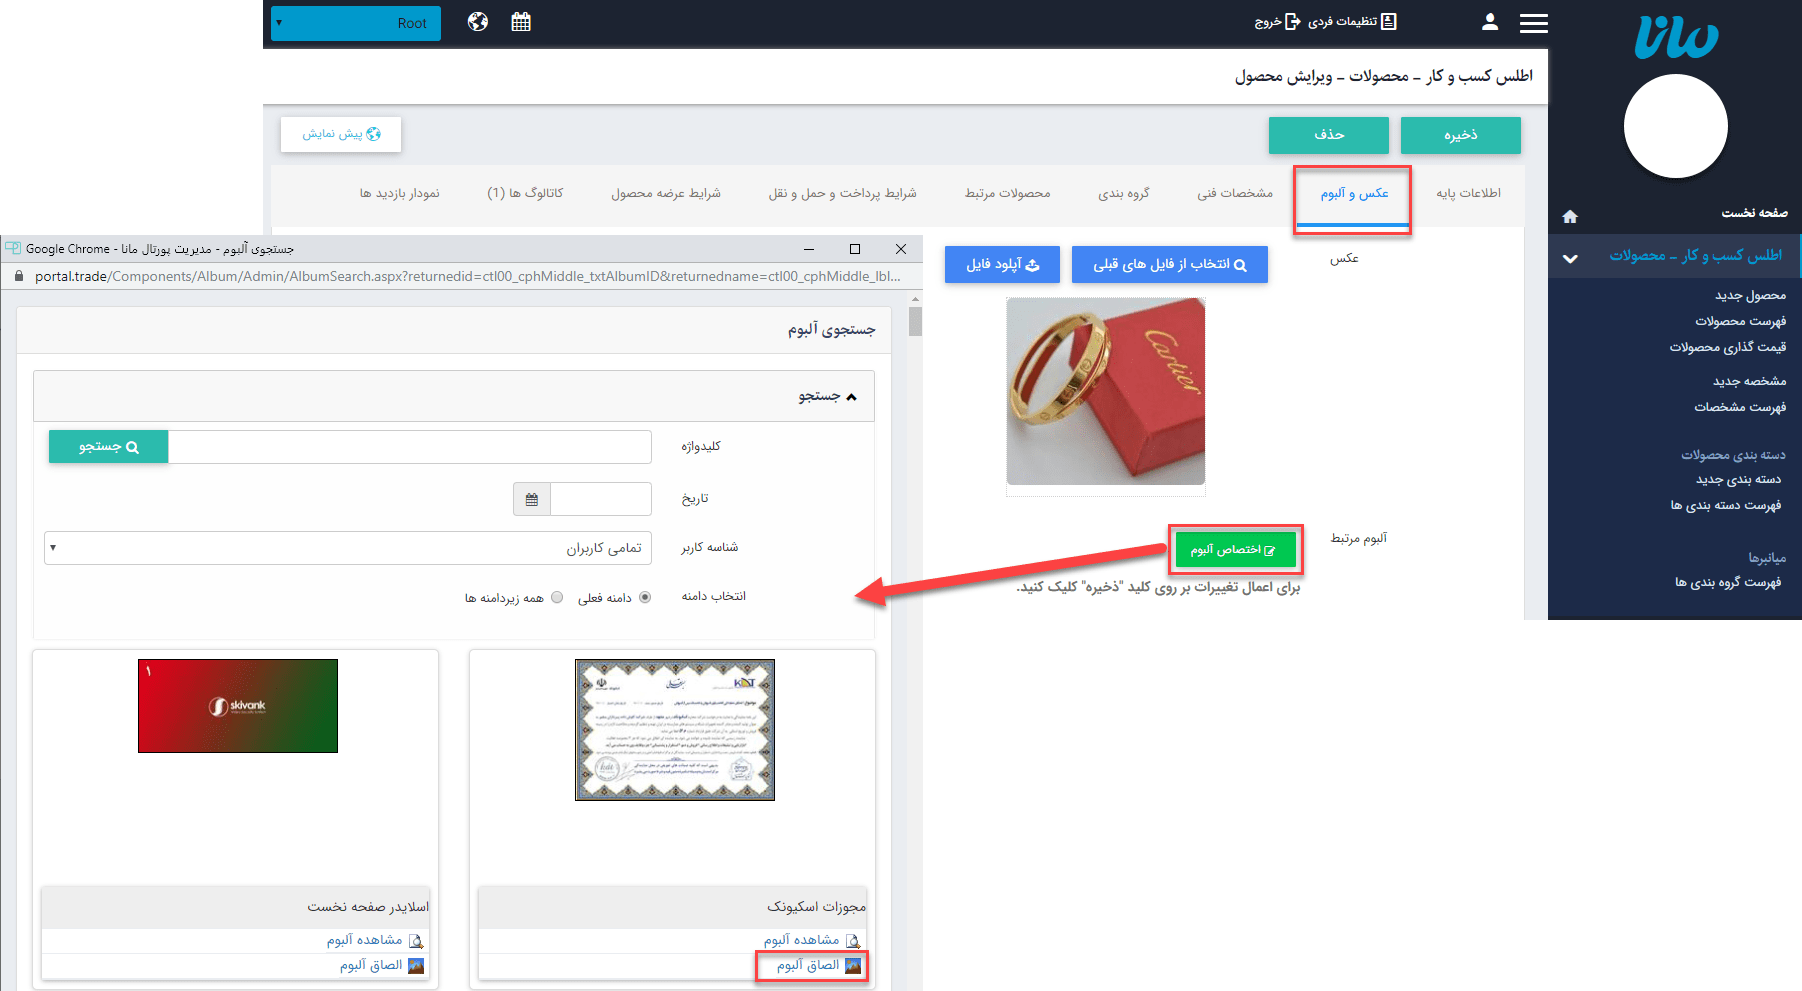The image size is (1802, 991).
Task: Open the calendar icon in top bar
Action: 521,22
